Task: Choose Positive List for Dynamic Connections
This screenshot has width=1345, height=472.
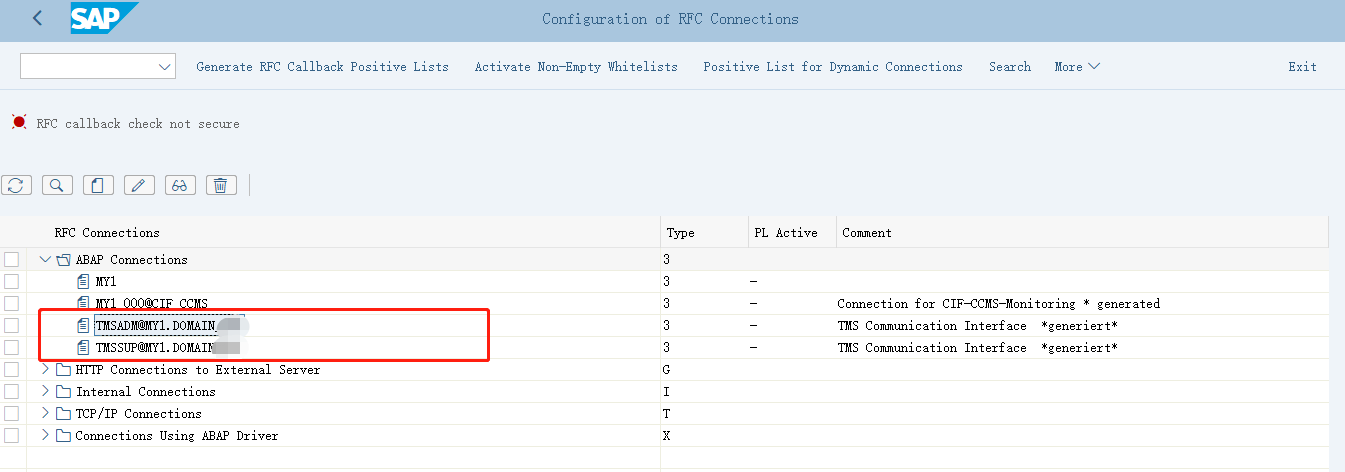Action: pyautogui.click(x=832, y=67)
